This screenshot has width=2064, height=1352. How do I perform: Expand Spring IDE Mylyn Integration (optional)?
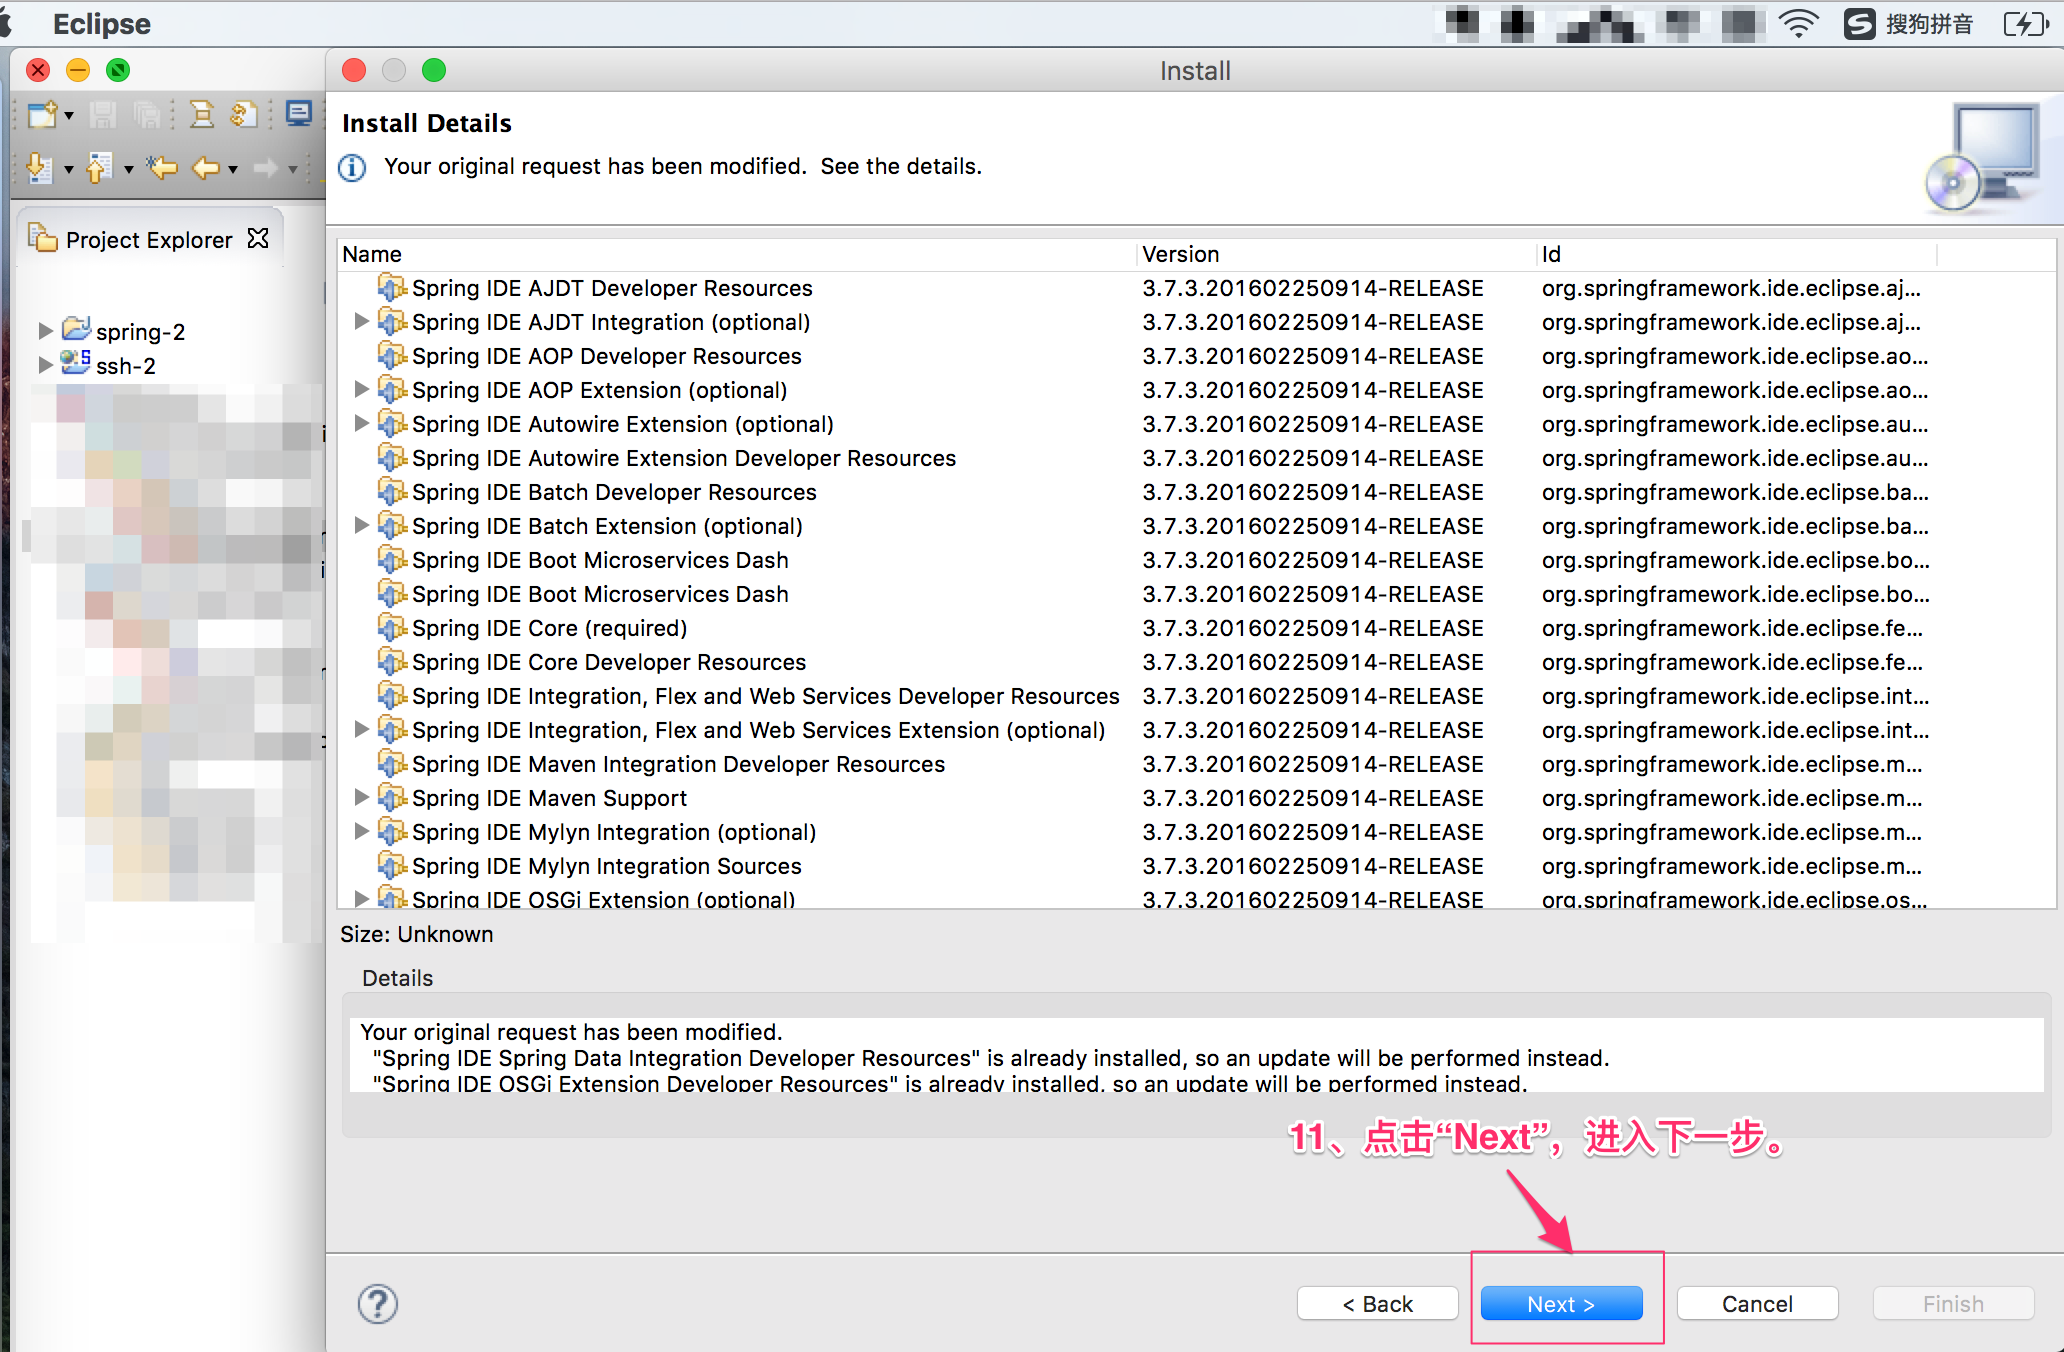click(x=362, y=831)
